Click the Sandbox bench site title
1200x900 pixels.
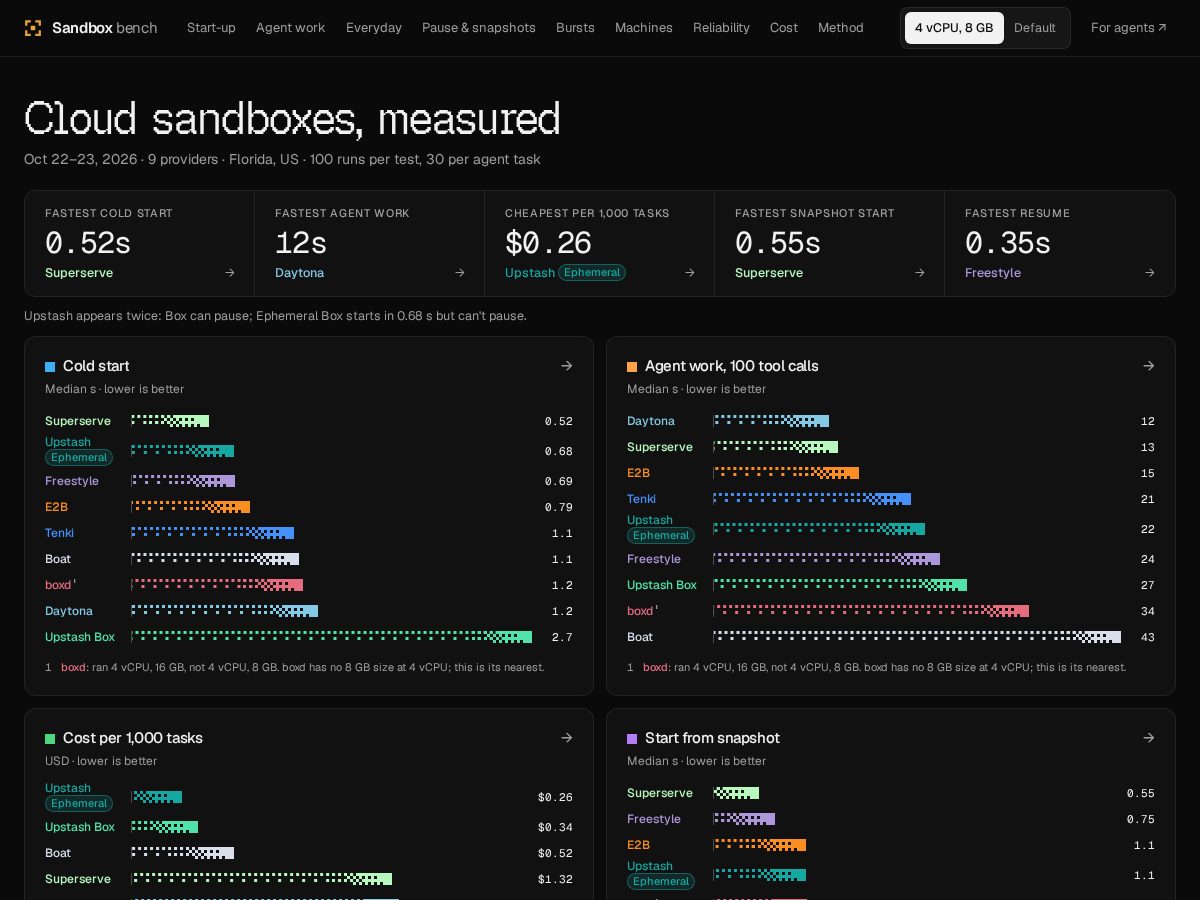point(104,28)
